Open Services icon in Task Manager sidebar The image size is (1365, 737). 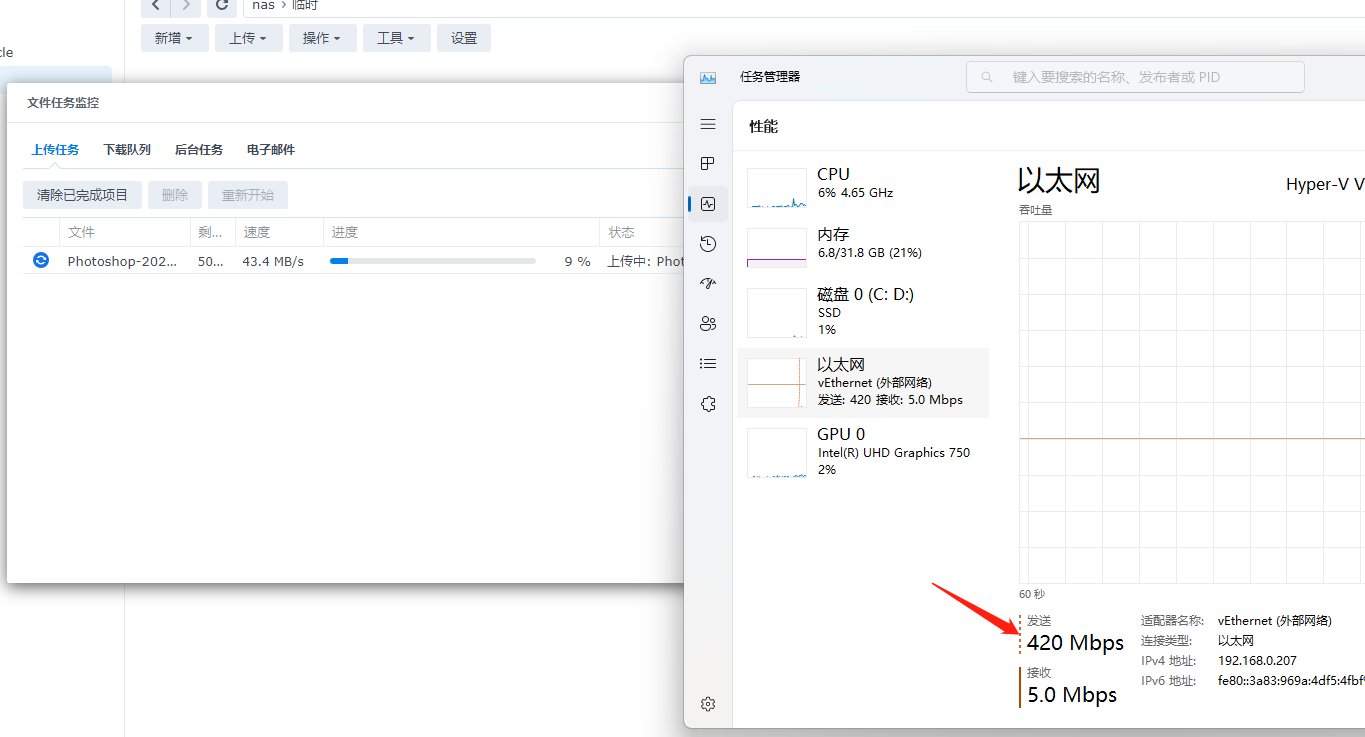pos(708,404)
